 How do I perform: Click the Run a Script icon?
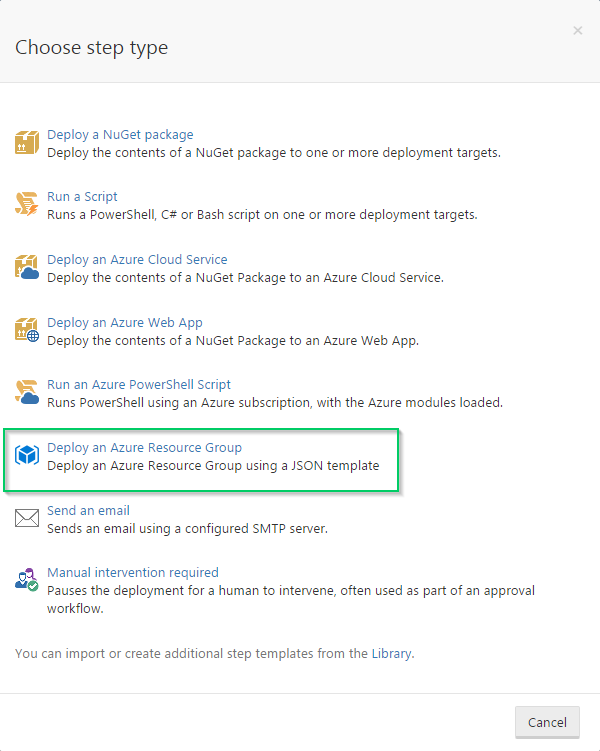coord(27,205)
